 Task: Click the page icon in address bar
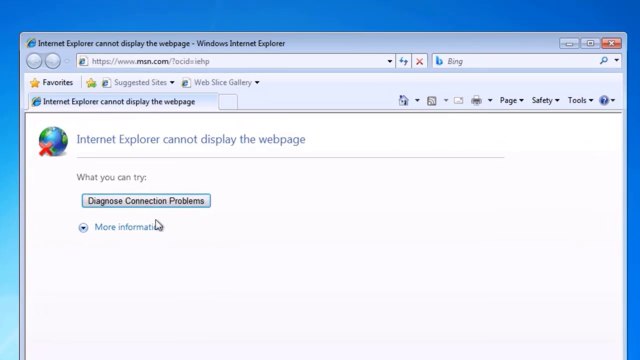click(83, 61)
